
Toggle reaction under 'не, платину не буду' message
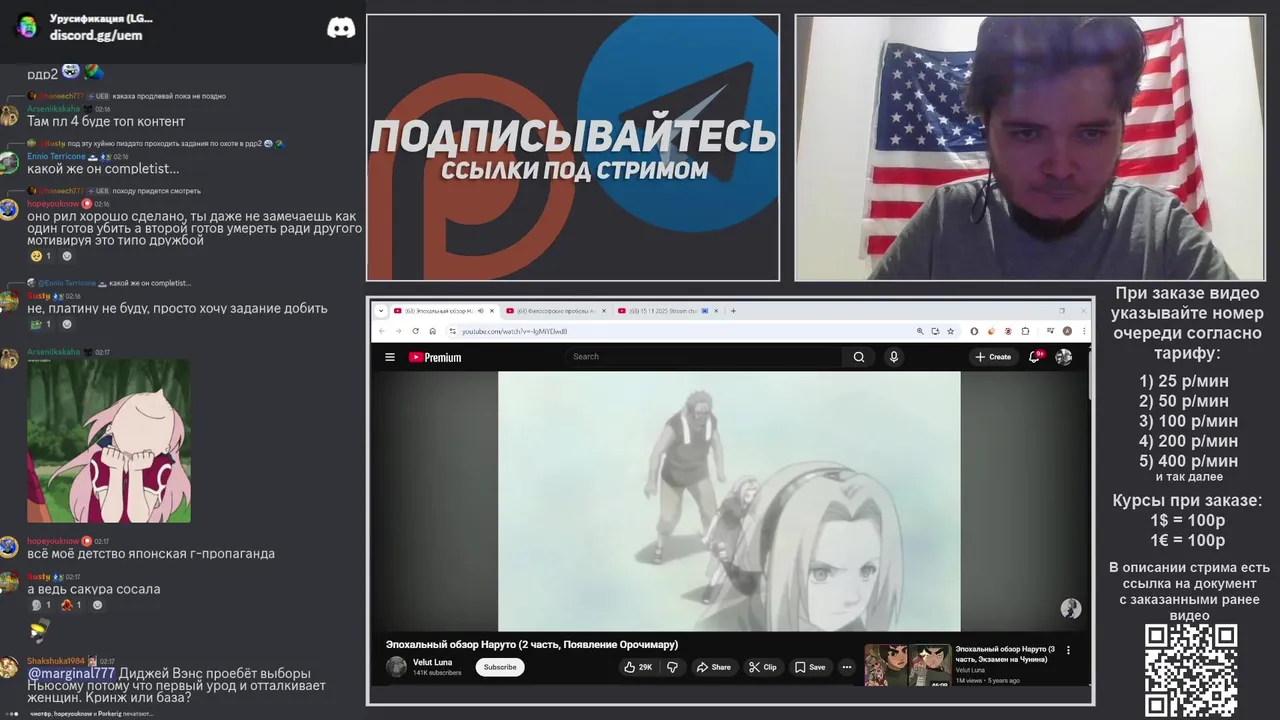(41, 324)
